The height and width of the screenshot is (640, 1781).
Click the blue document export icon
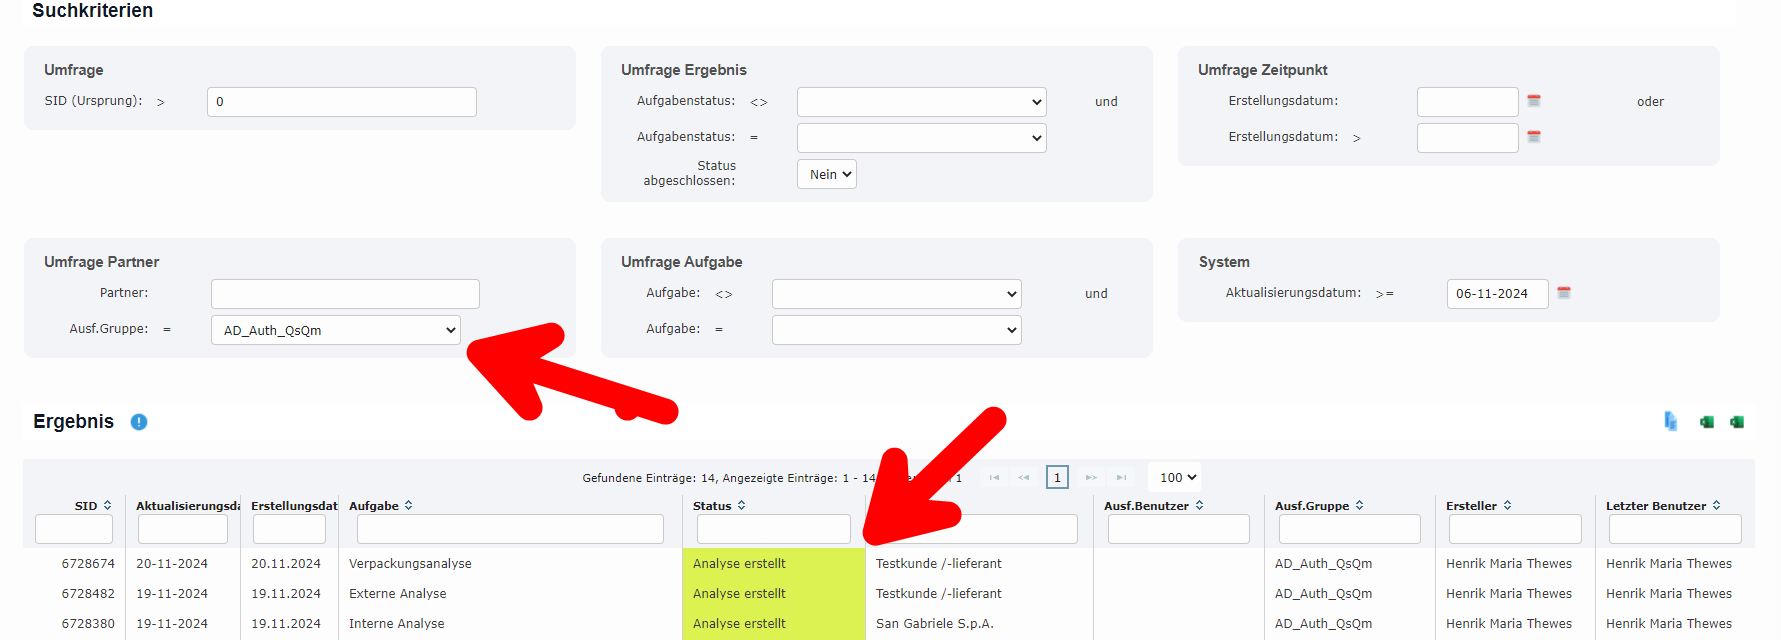[1670, 421]
